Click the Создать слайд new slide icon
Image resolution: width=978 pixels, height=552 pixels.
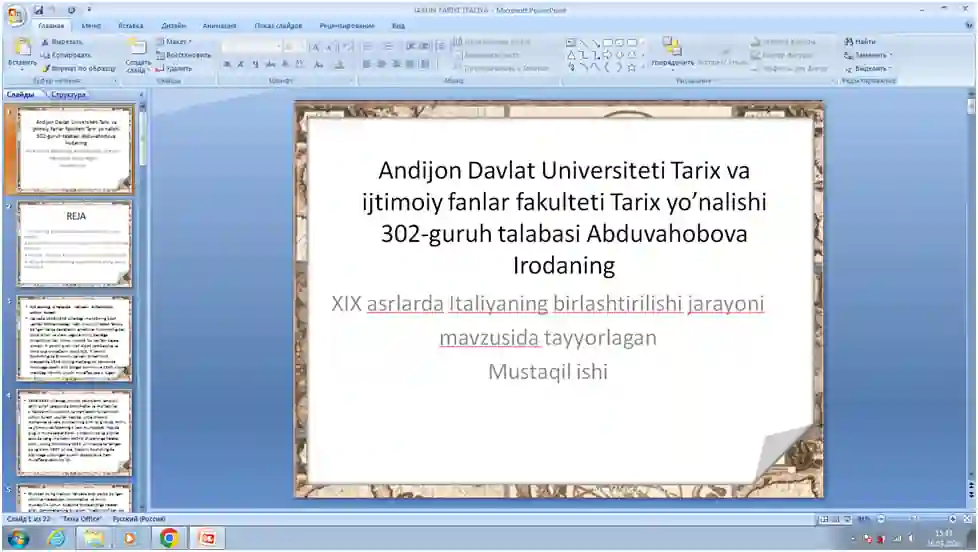click(x=137, y=47)
